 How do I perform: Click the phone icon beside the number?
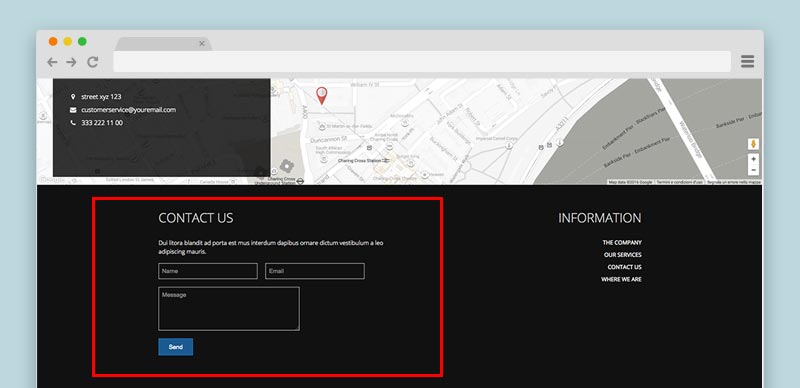click(x=73, y=123)
